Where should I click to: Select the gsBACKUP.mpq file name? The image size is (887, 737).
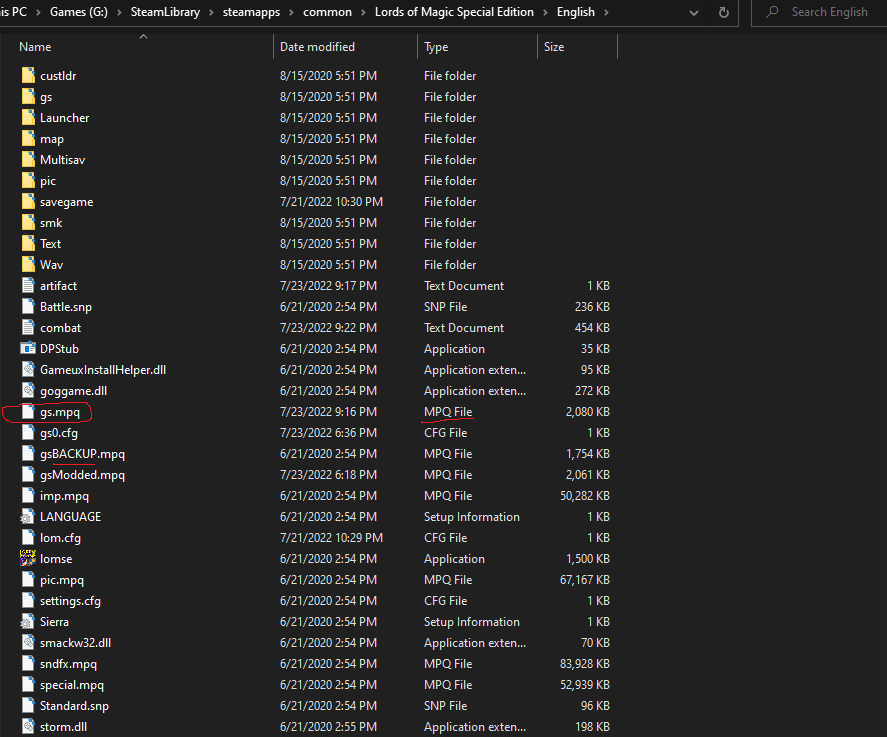83,454
